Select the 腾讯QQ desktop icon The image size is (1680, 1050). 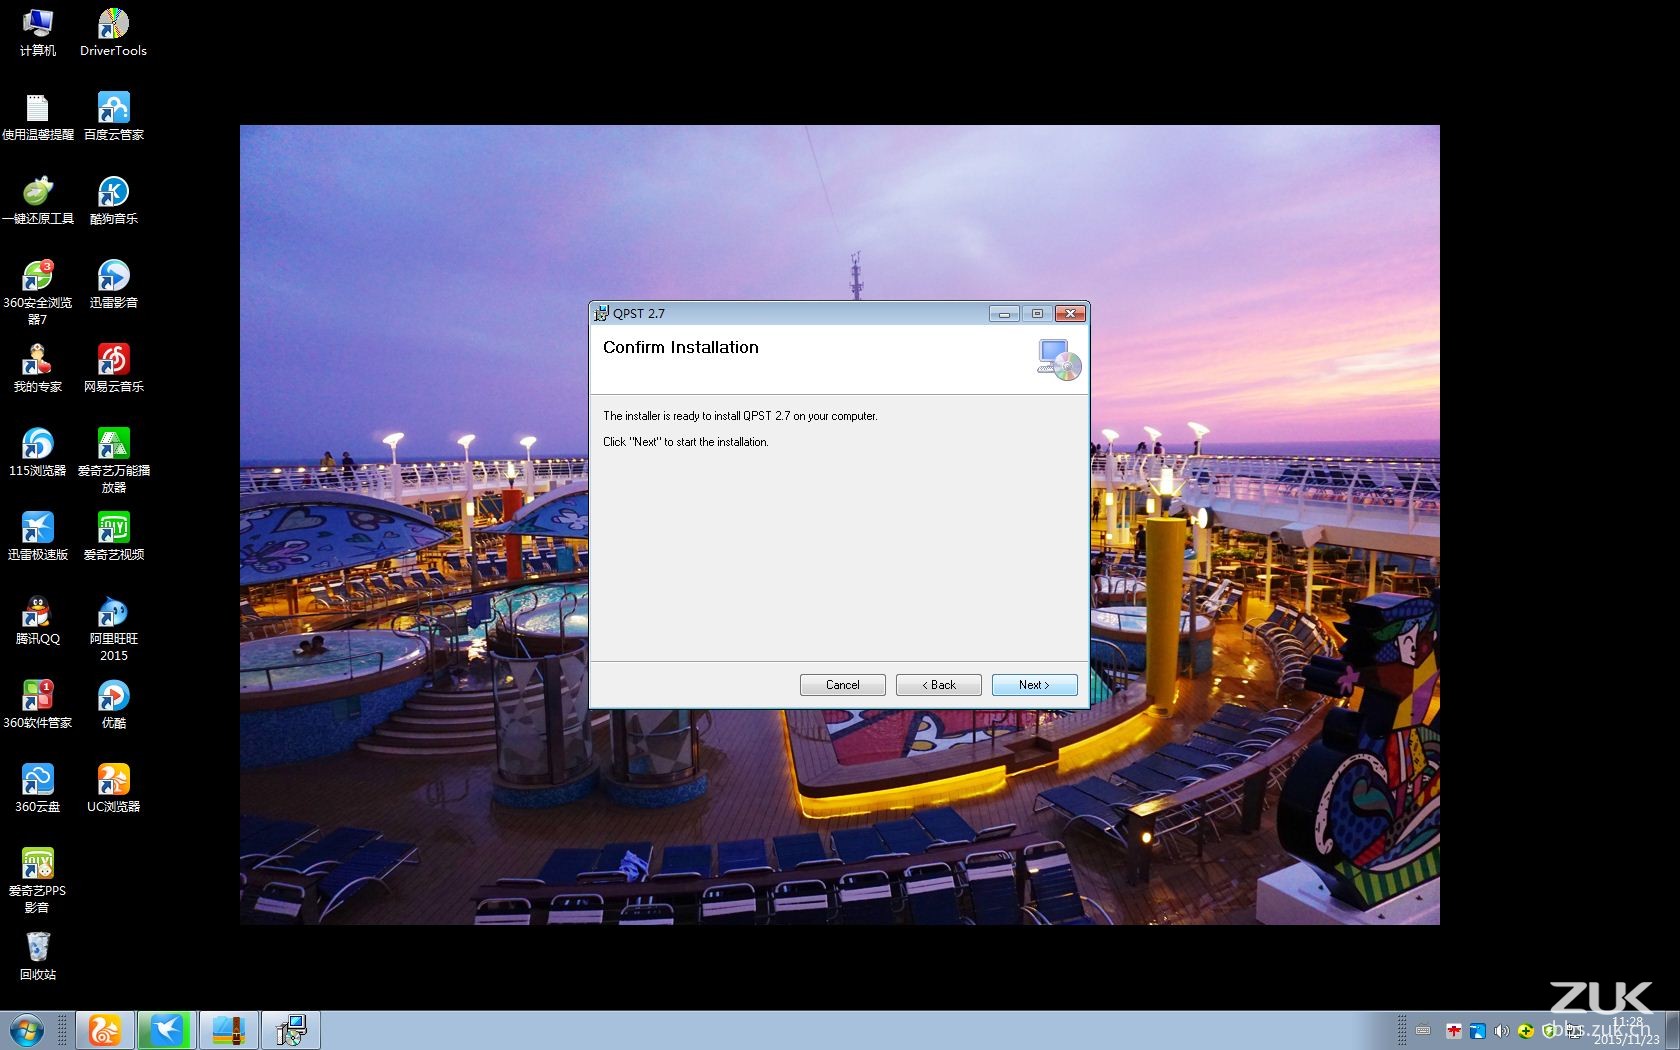click(x=37, y=620)
